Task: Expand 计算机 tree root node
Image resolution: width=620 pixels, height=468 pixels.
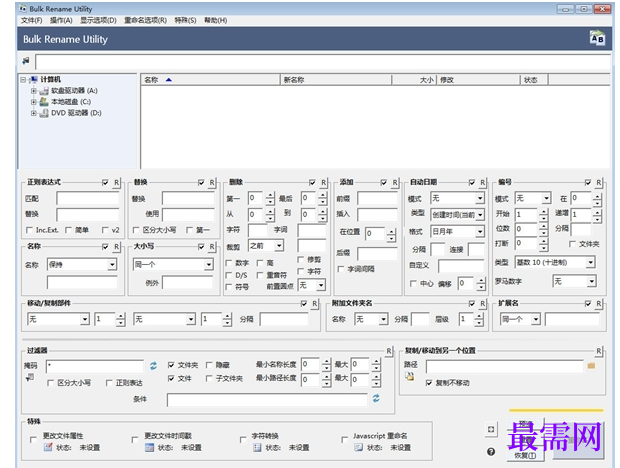Action: coord(23,79)
